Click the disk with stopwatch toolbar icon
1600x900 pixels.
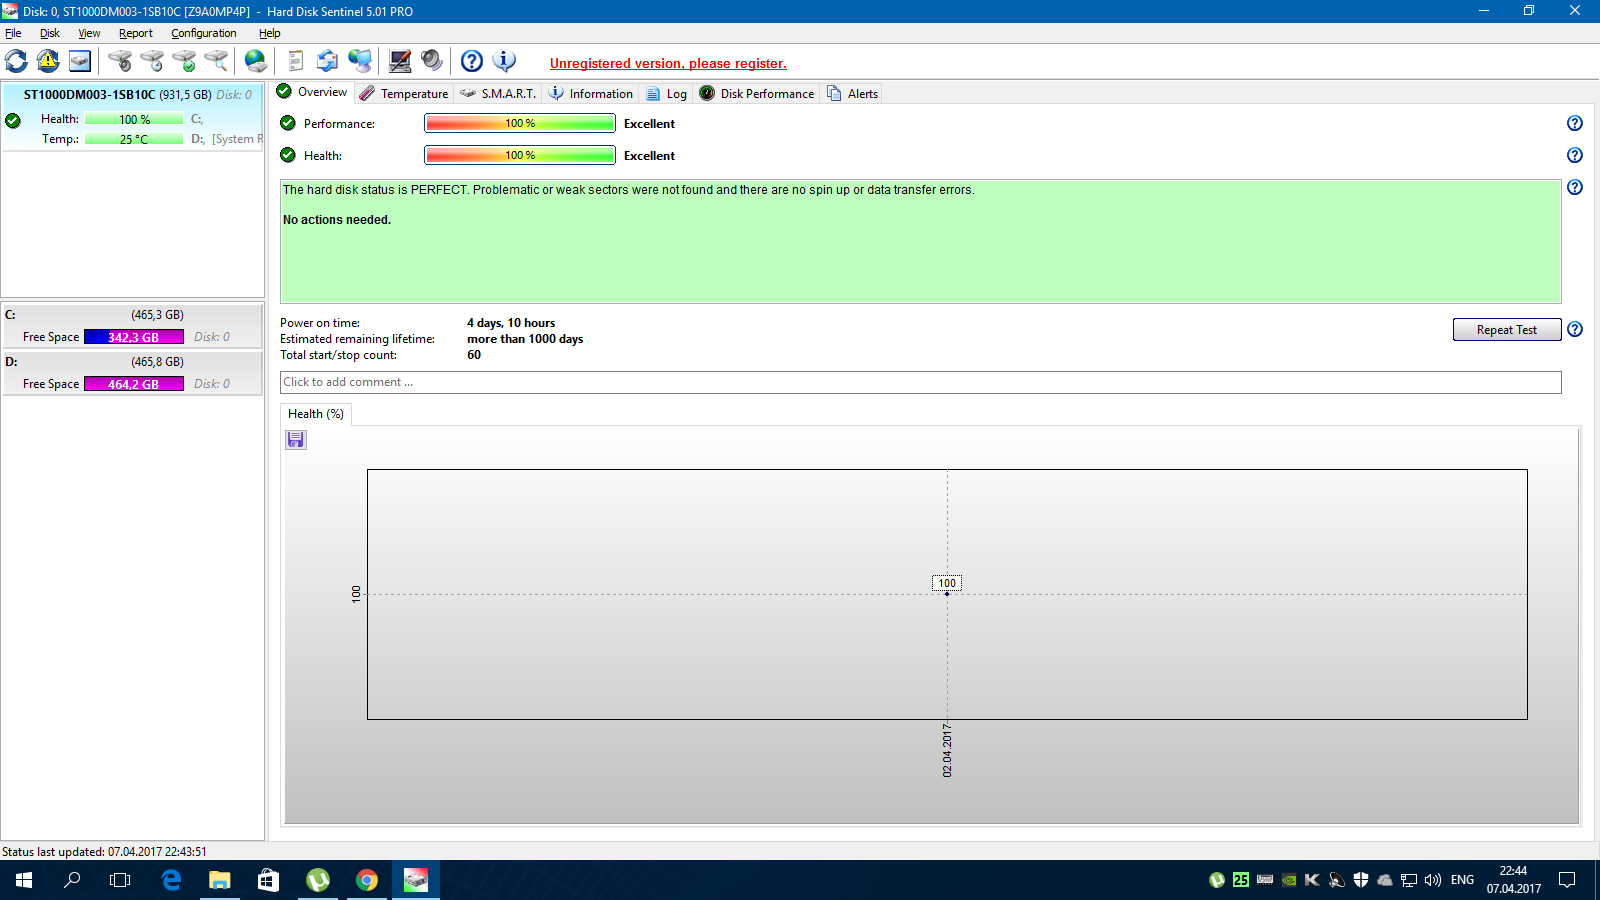coord(152,61)
